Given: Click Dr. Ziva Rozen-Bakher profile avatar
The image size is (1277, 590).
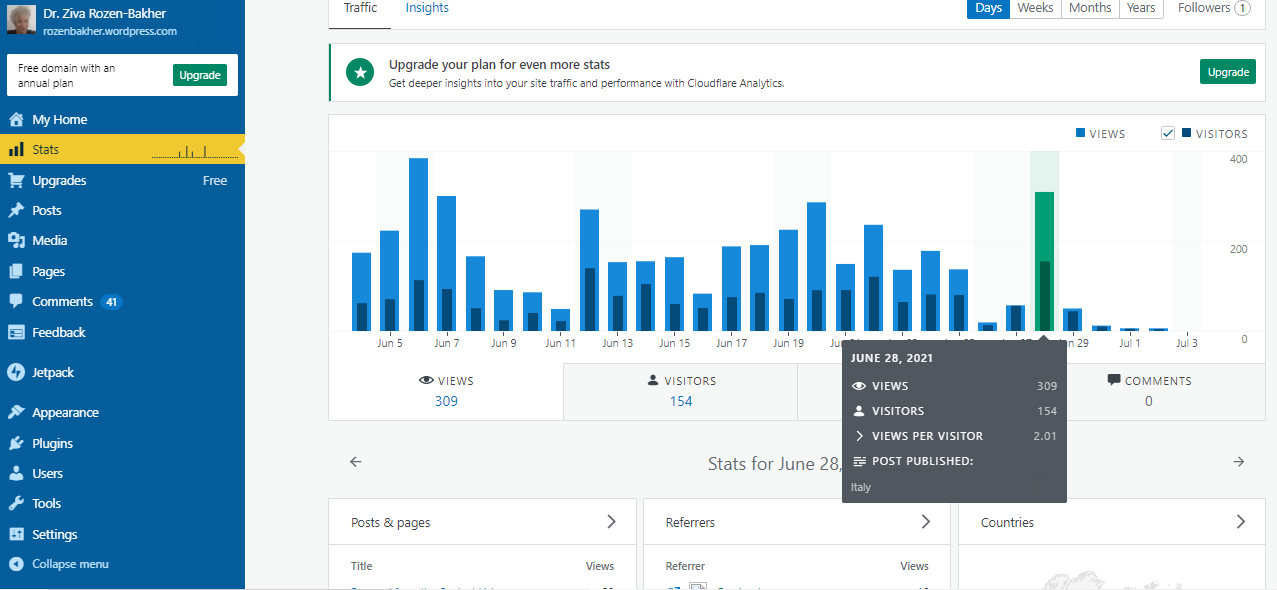Looking at the screenshot, I should 21,21.
